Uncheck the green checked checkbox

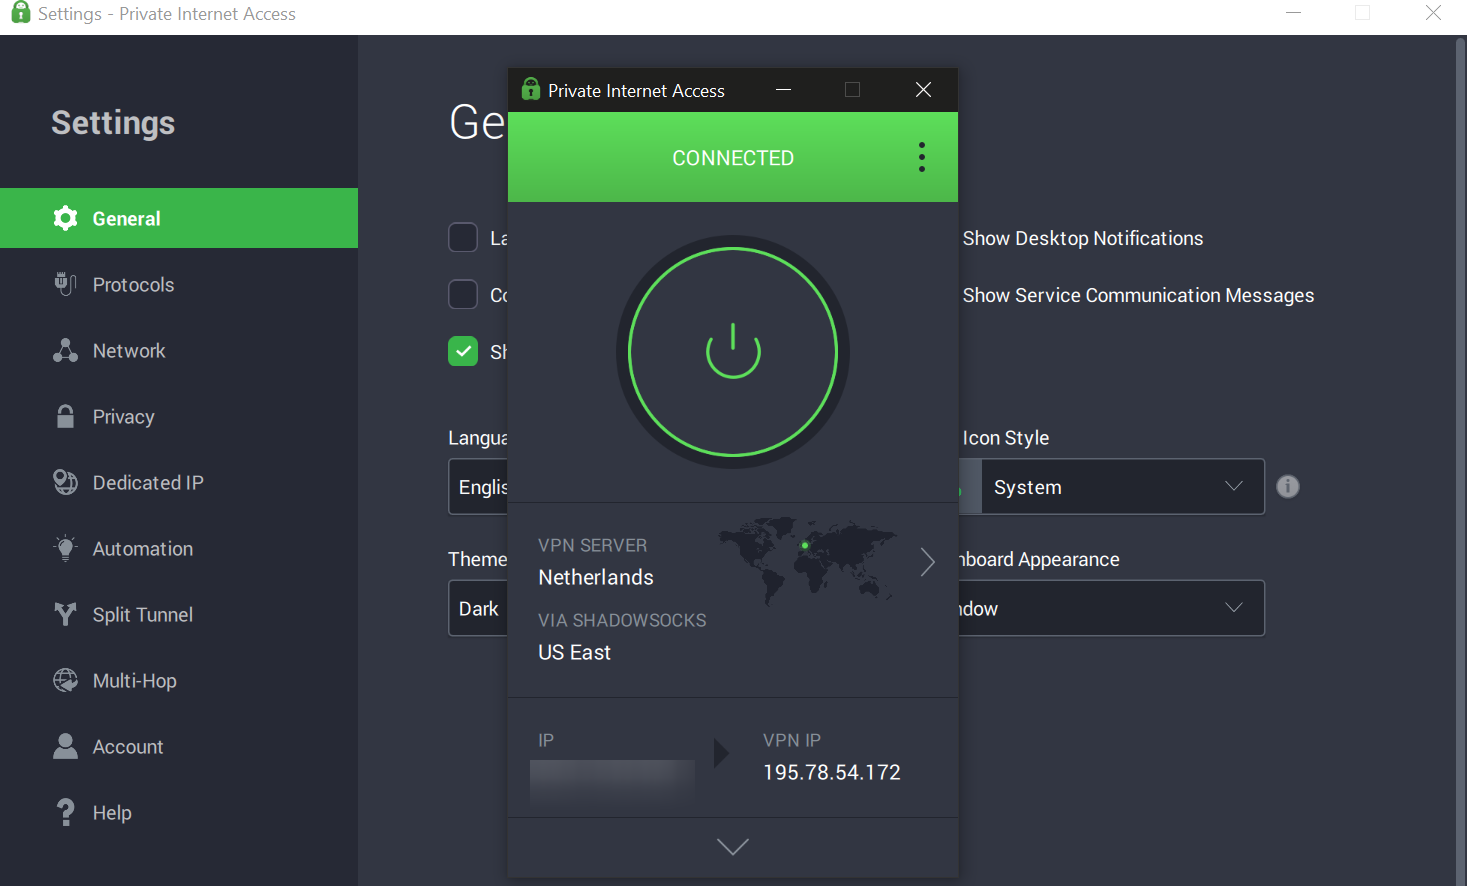point(463,351)
